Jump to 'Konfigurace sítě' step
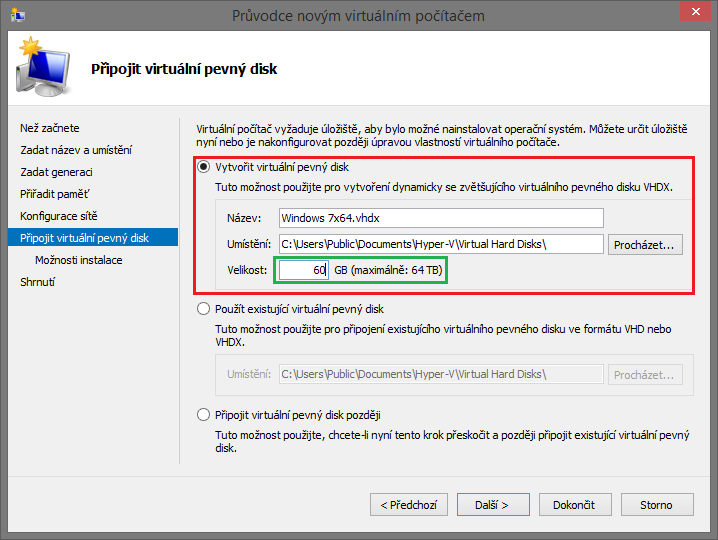 click(x=59, y=216)
